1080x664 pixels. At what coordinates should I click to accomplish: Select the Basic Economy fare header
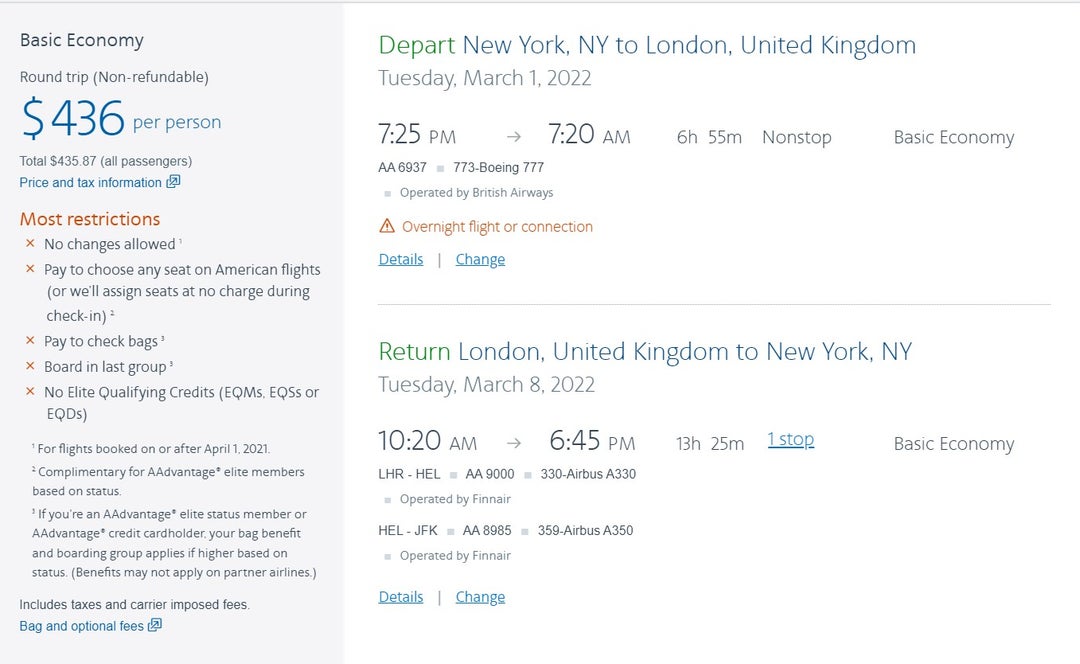click(83, 39)
